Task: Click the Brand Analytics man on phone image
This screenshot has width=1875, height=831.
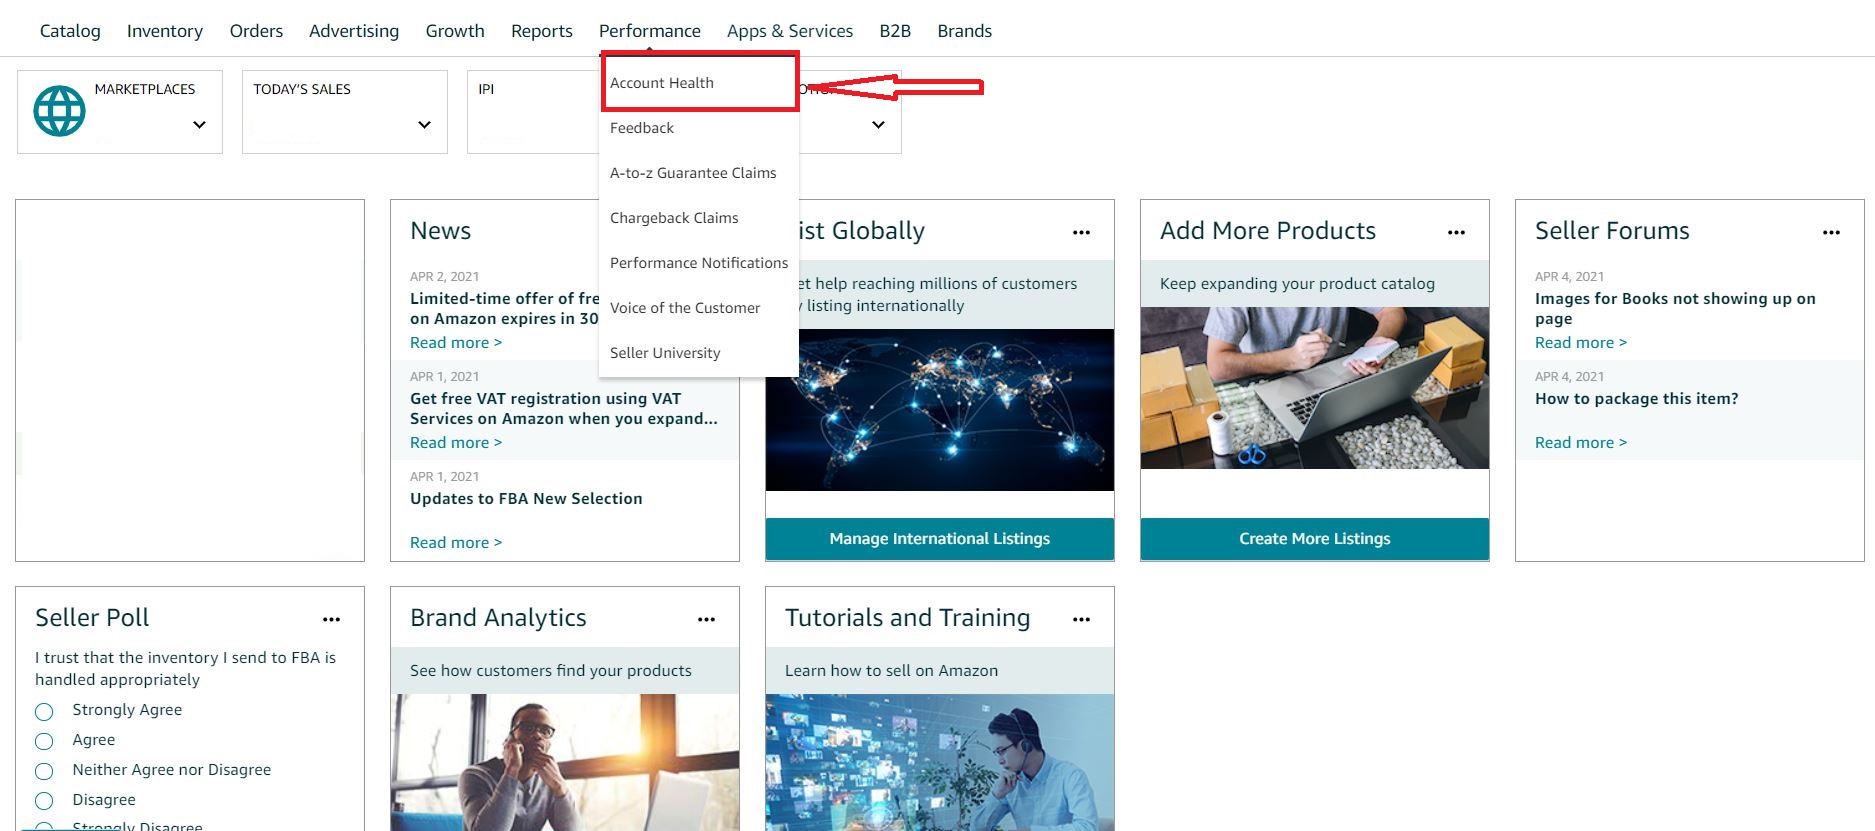Action: [x=565, y=762]
